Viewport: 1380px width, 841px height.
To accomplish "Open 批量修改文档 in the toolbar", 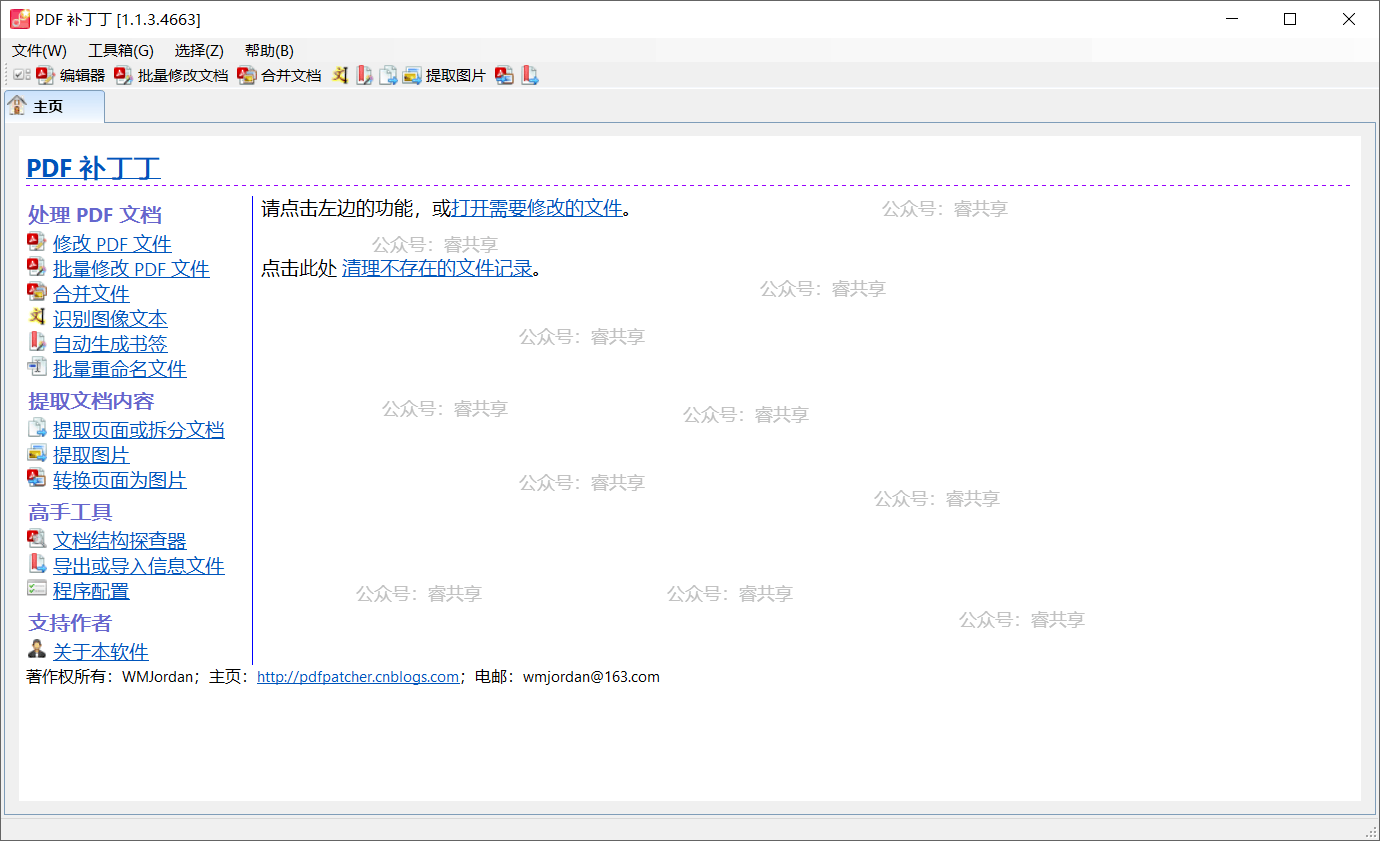I will pyautogui.click(x=171, y=75).
